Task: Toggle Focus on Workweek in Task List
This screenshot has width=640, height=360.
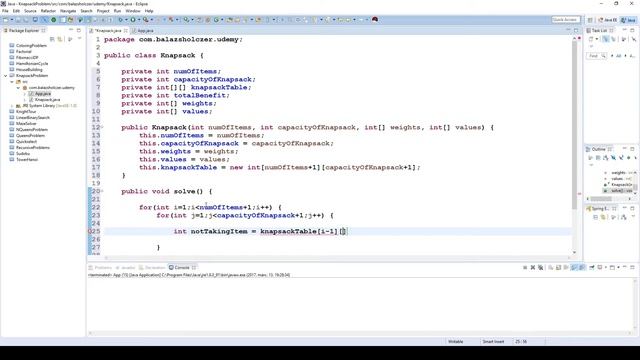Action: (x=623, y=39)
